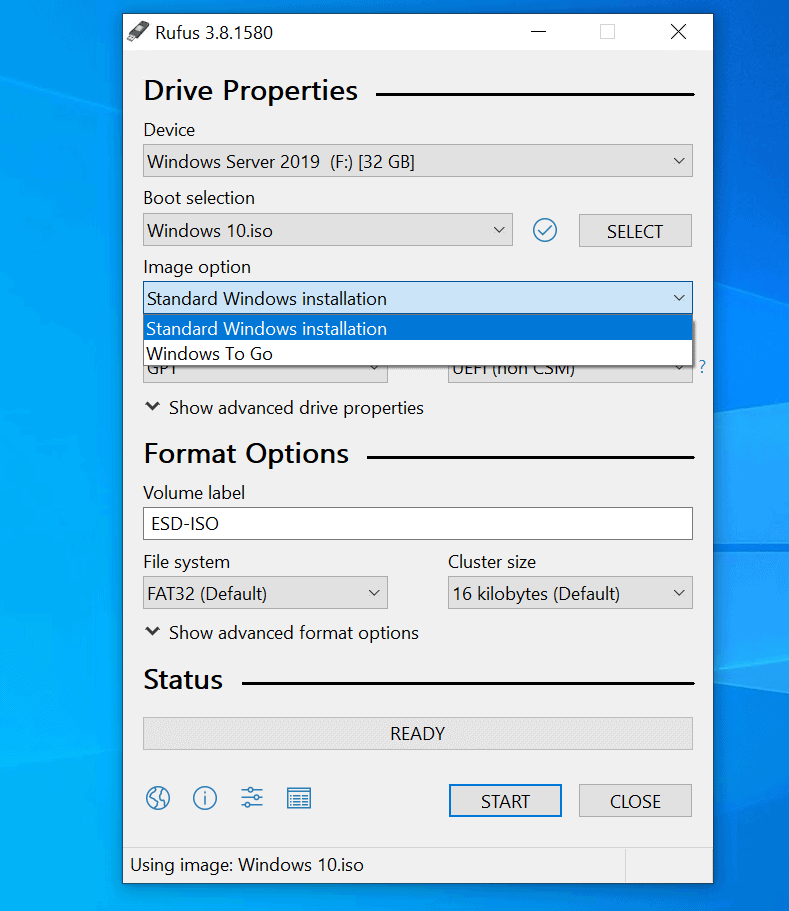Viewport: 789px width, 911px height.
Task: Open the Cluster size dropdown
Action: tap(569, 593)
